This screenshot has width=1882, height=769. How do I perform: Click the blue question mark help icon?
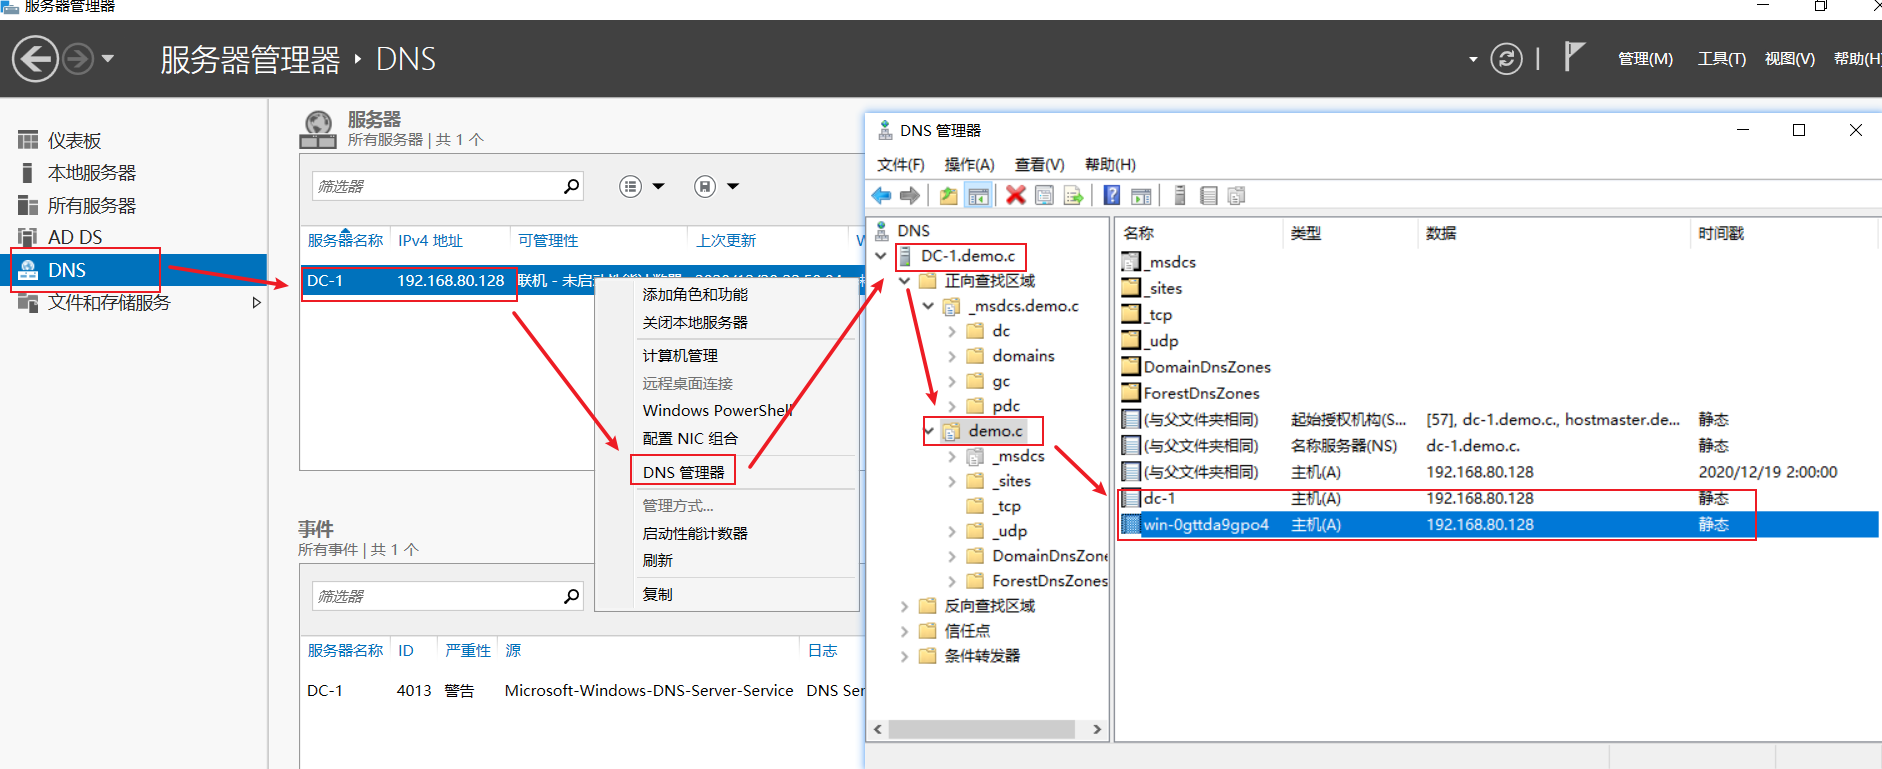pyautogui.click(x=1111, y=196)
